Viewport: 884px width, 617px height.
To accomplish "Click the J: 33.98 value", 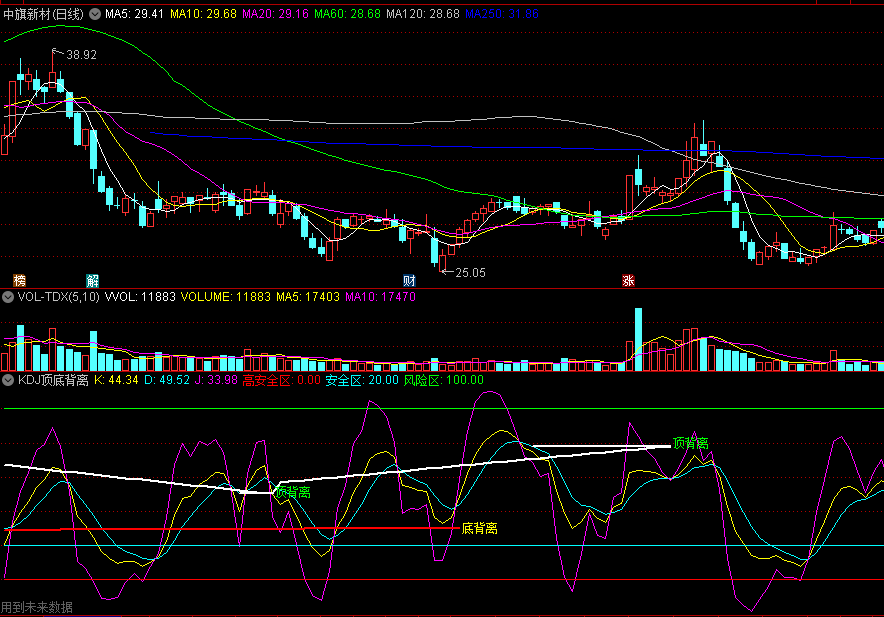I will [216, 380].
